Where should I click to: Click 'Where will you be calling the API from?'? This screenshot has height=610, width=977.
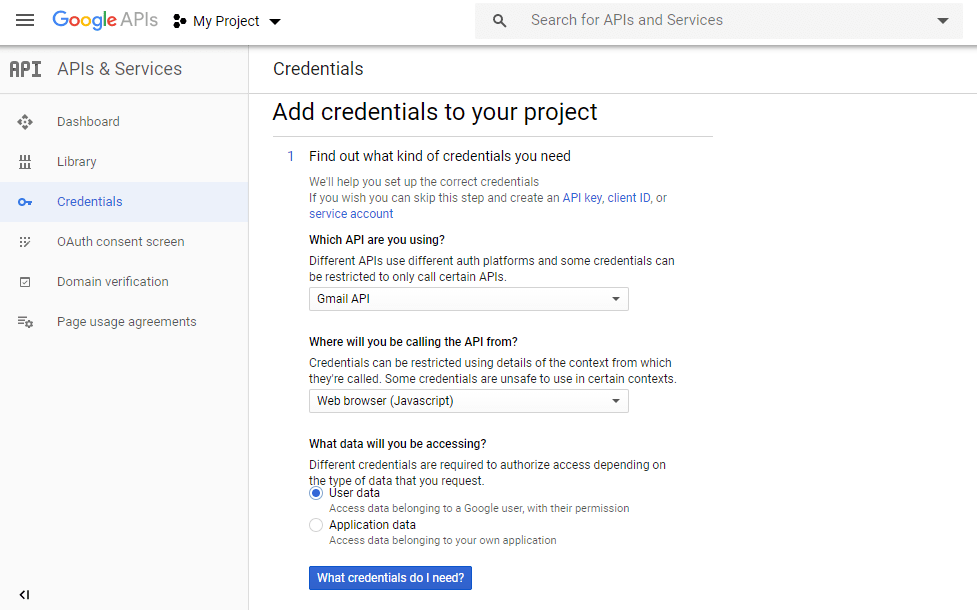pyautogui.click(x=413, y=341)
